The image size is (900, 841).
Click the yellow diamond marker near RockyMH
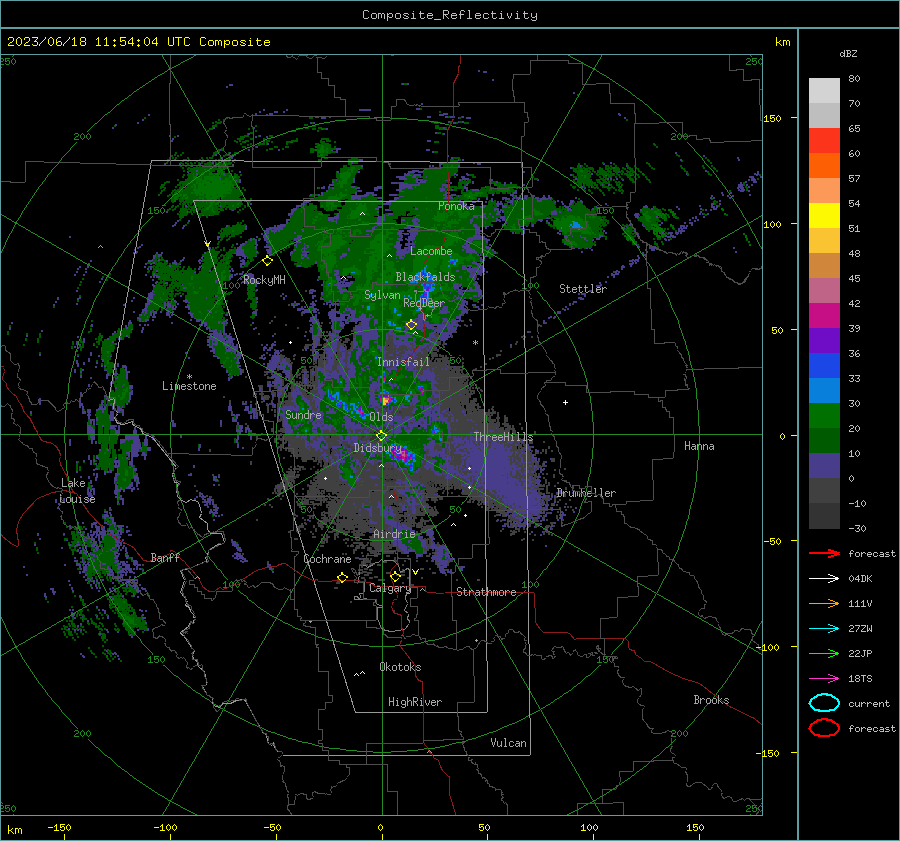coord(267,261)
